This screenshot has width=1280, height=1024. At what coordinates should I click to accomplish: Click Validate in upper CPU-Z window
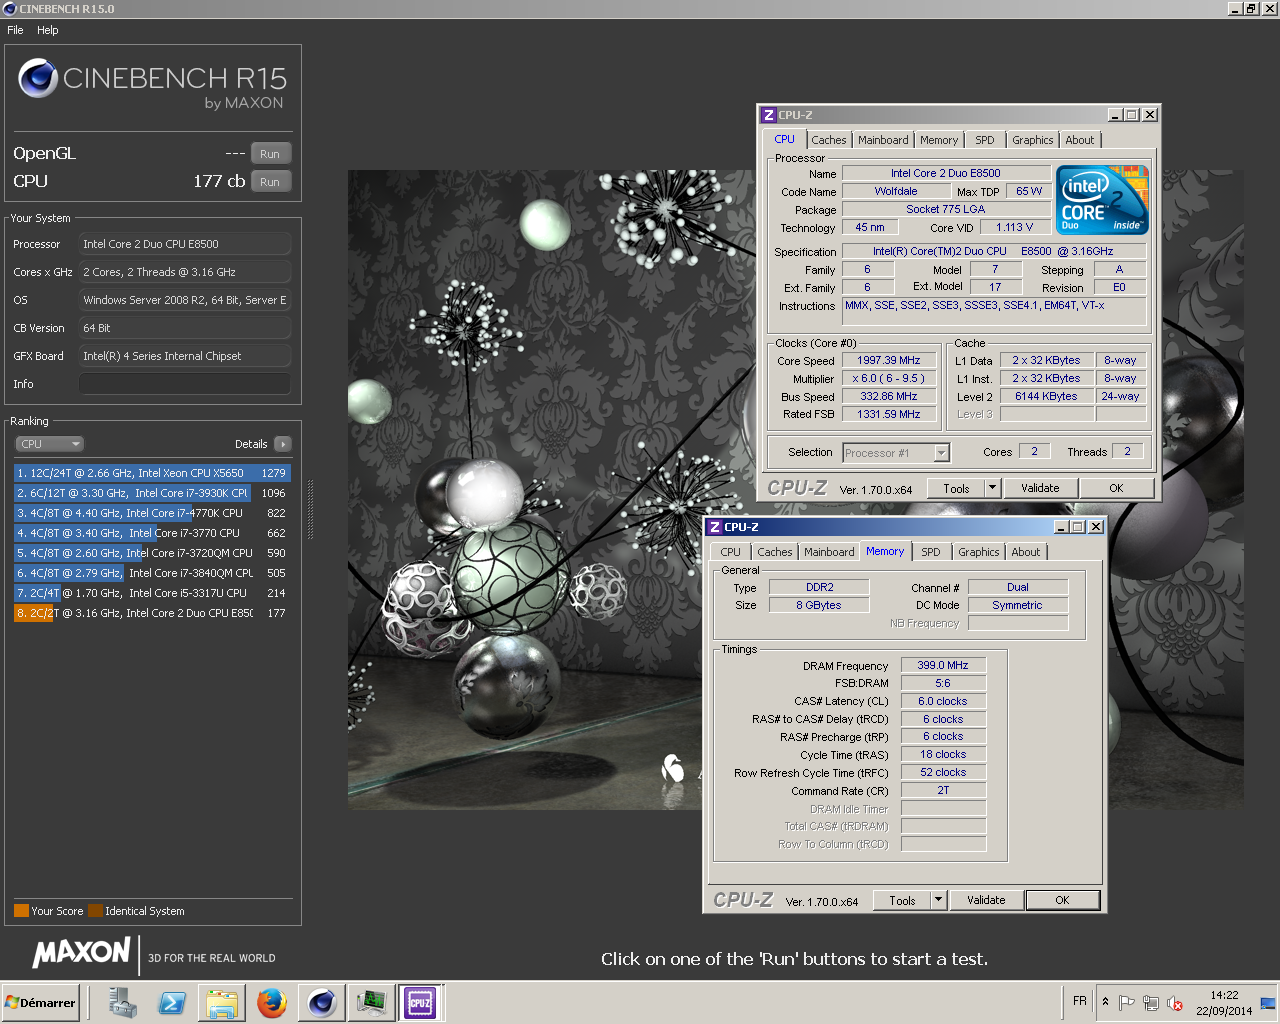click(x=1040, y=488)
